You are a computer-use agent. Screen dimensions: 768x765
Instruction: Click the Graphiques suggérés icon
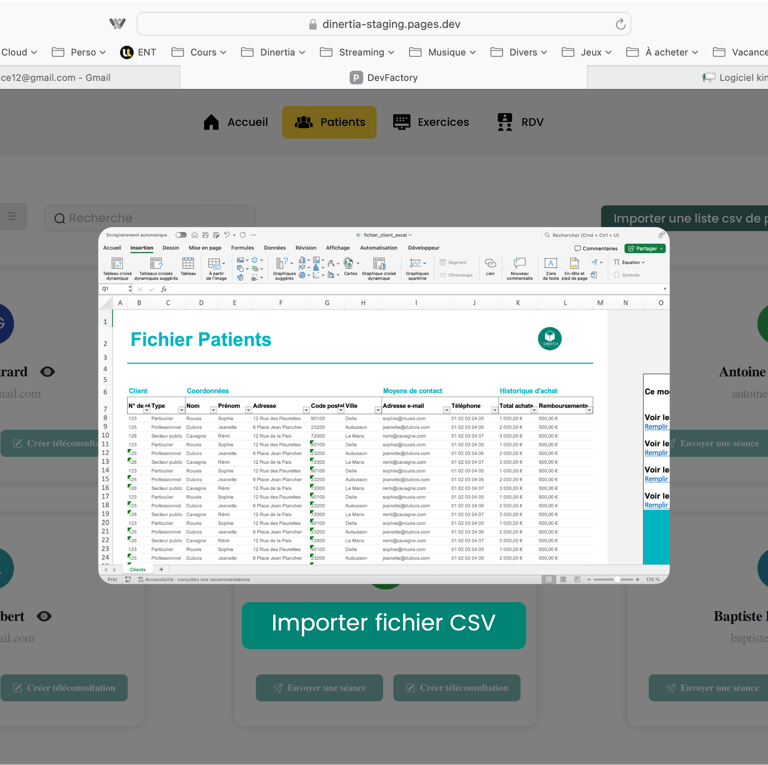(x=281, y=263)
